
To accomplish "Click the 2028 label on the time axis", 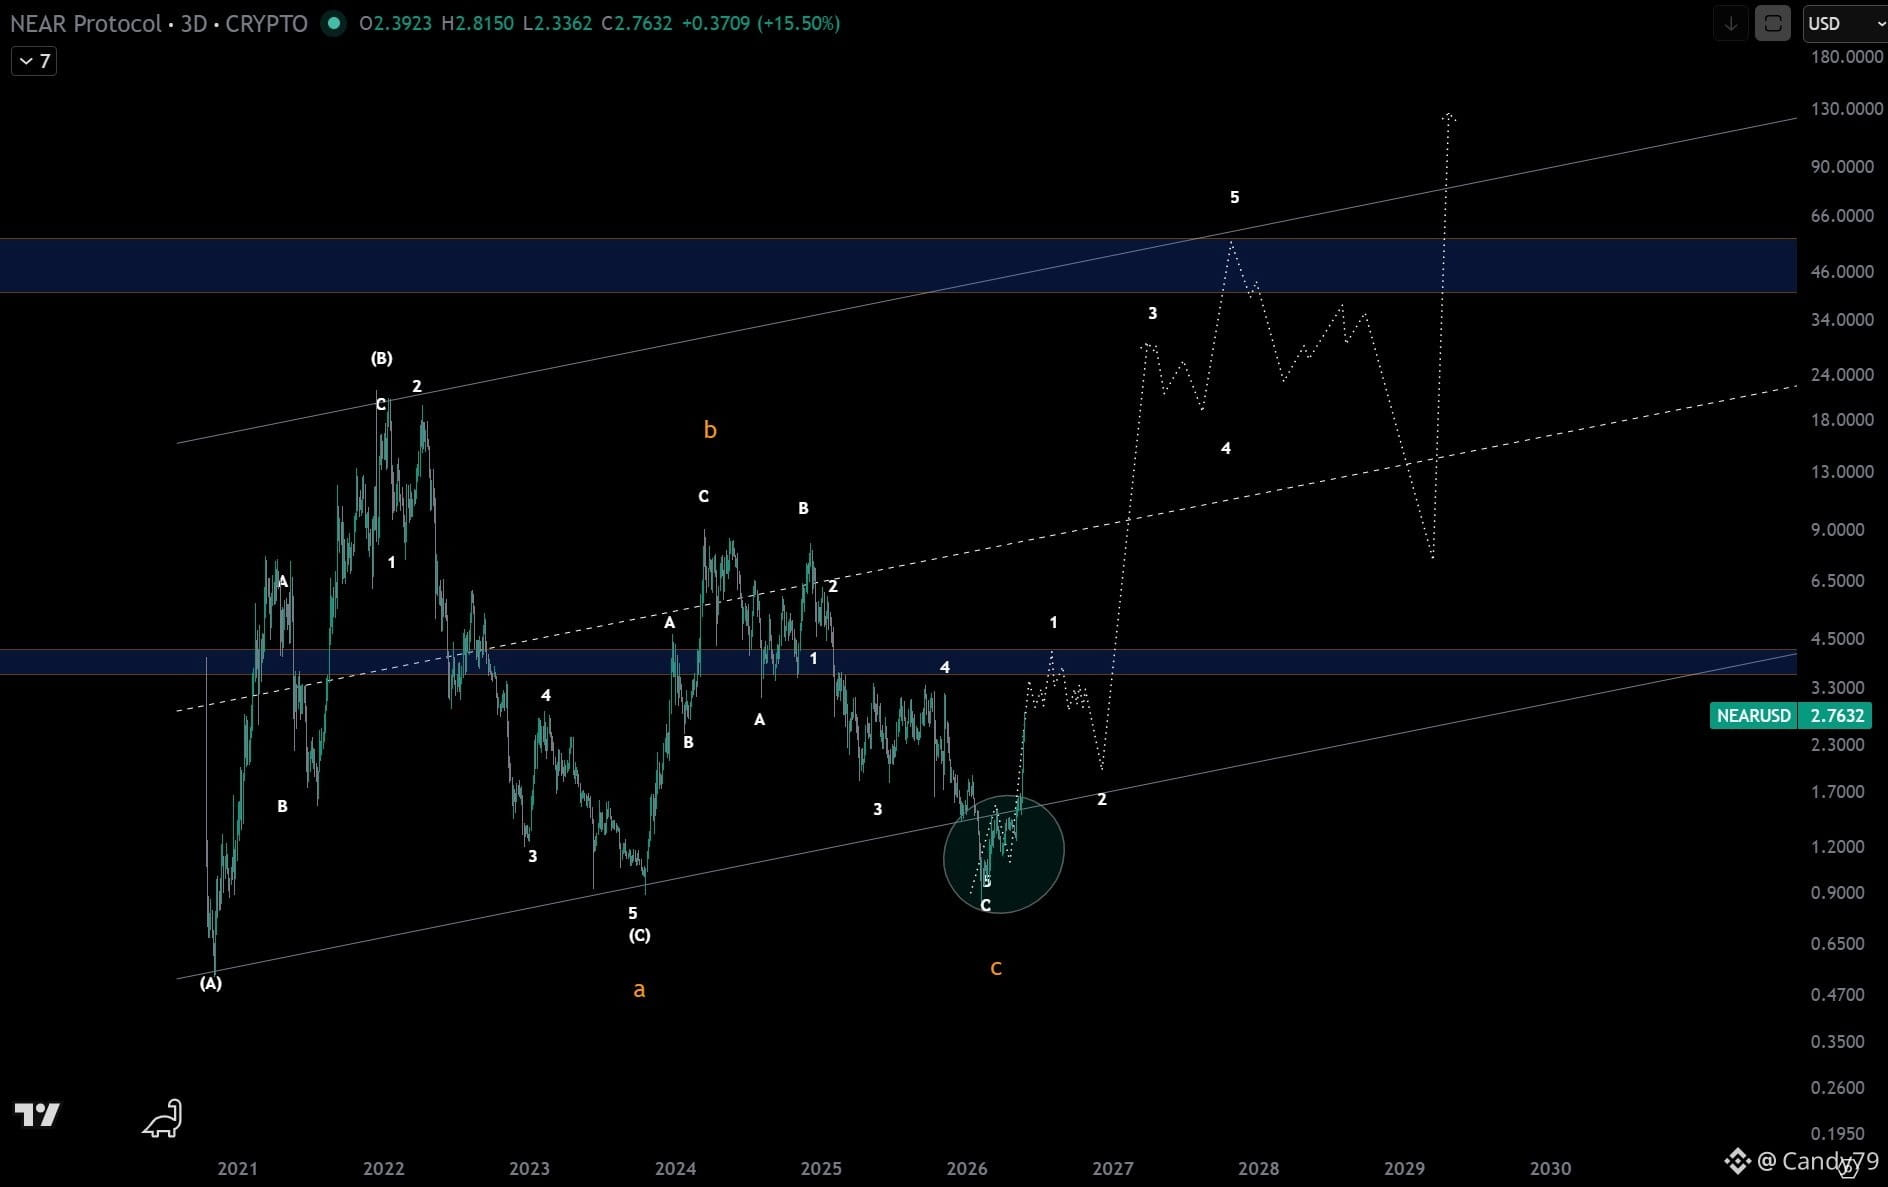I will point(1258,1168).
